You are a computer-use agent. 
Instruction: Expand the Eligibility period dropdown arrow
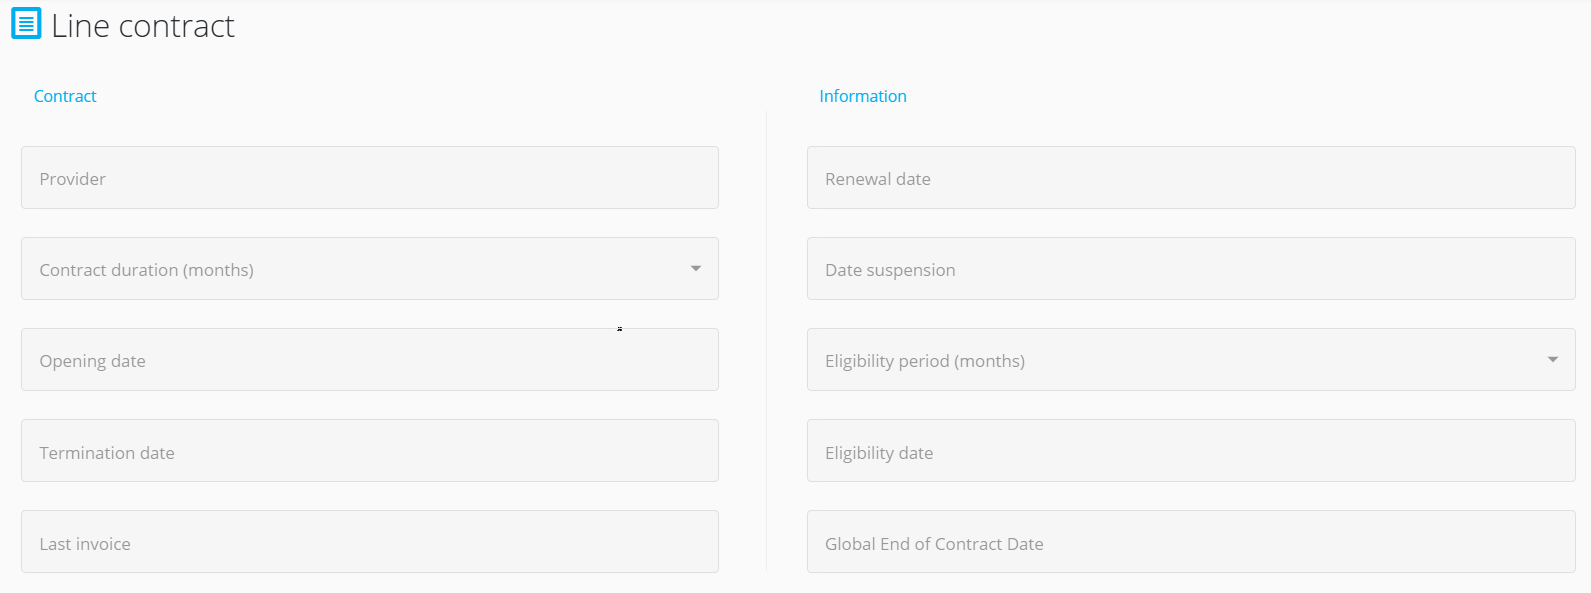pyautogui.click(x=1553, y=359)
